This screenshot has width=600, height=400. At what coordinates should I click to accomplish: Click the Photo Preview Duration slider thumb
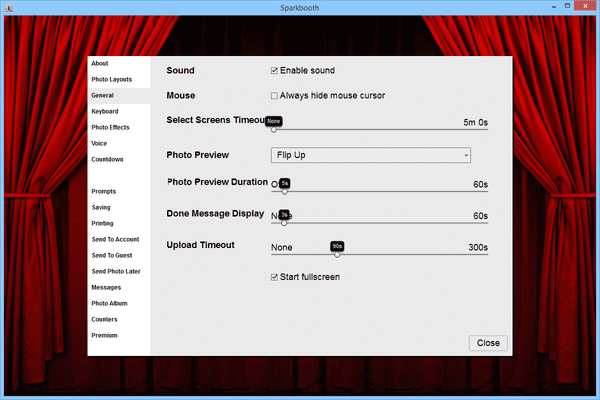pyautogui.click(x=285, y=191)
